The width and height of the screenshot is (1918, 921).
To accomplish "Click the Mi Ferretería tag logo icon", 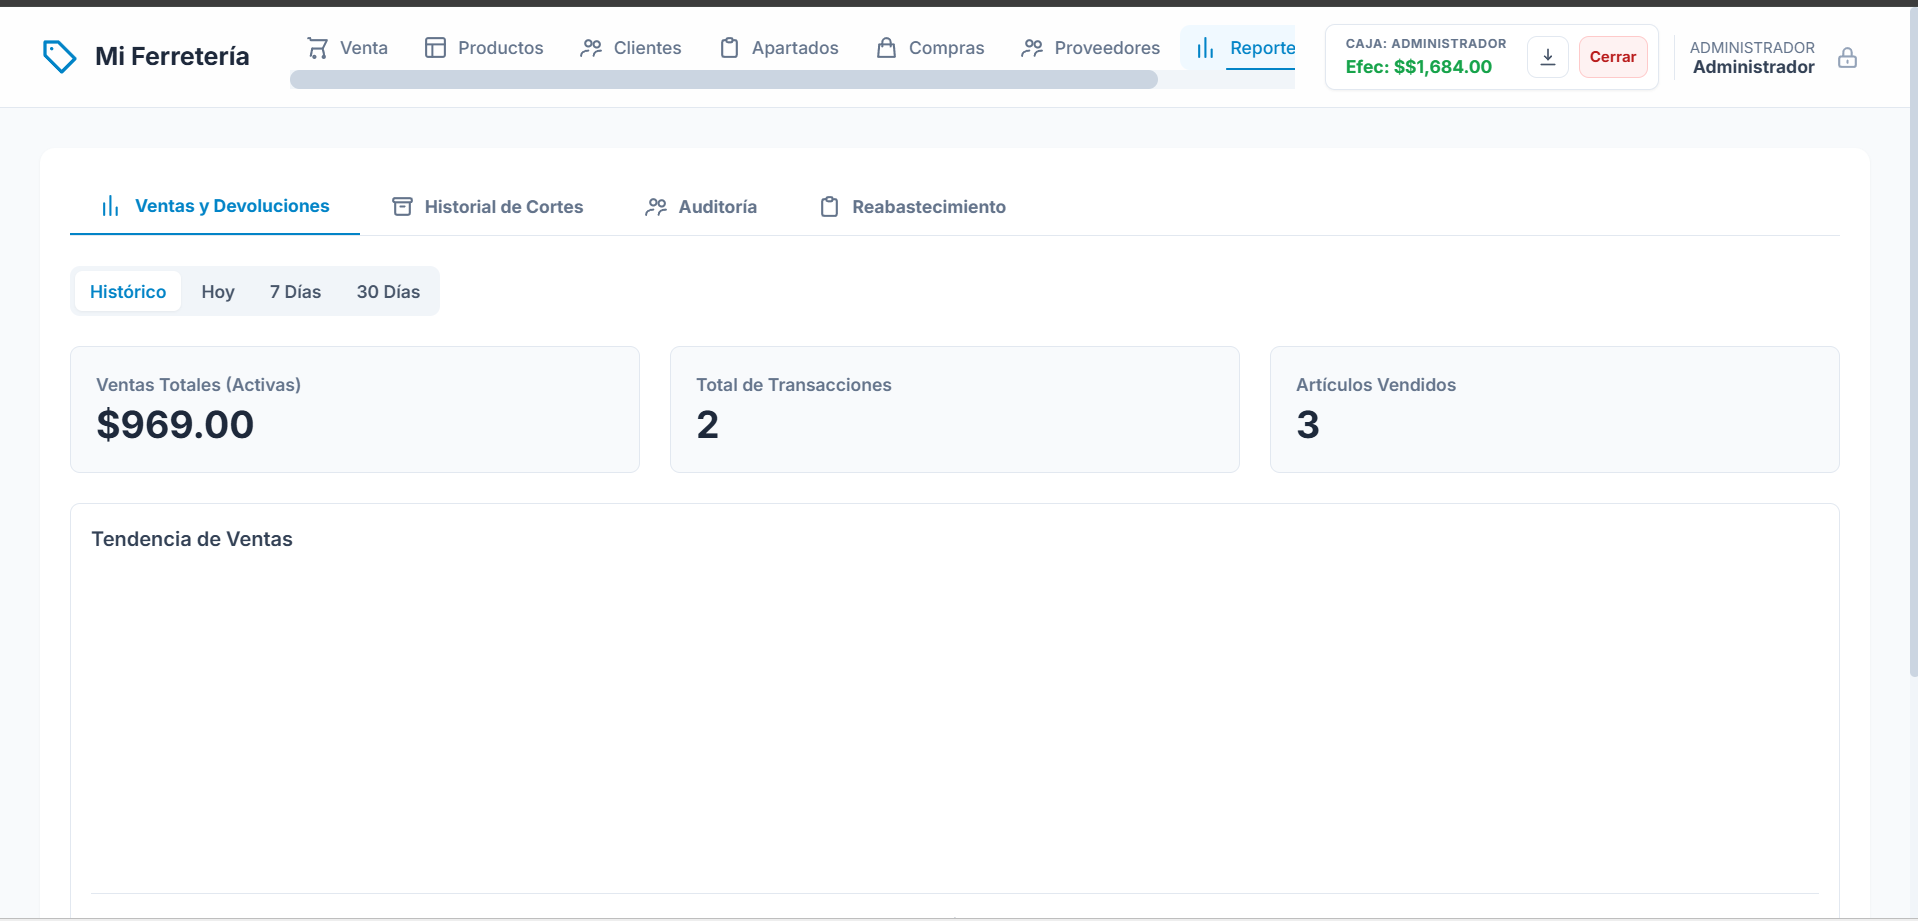I will pos(60,56).
